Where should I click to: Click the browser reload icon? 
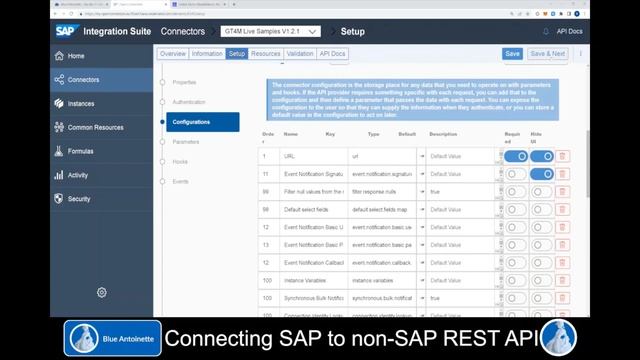(x=71, y=13)
